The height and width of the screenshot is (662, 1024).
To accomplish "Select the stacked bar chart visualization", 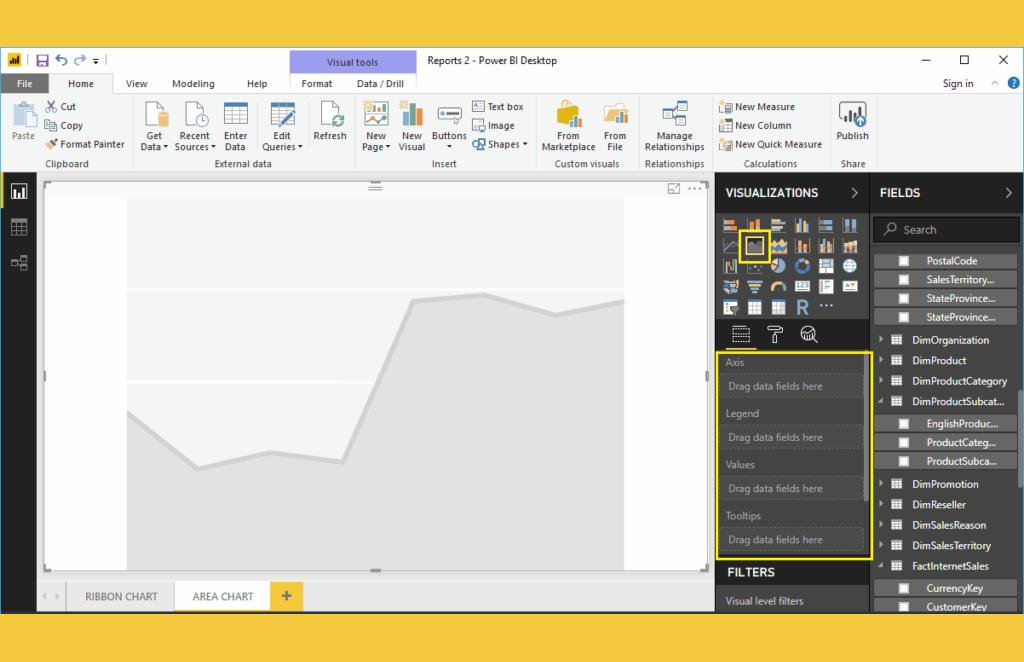I will point(731,226).
